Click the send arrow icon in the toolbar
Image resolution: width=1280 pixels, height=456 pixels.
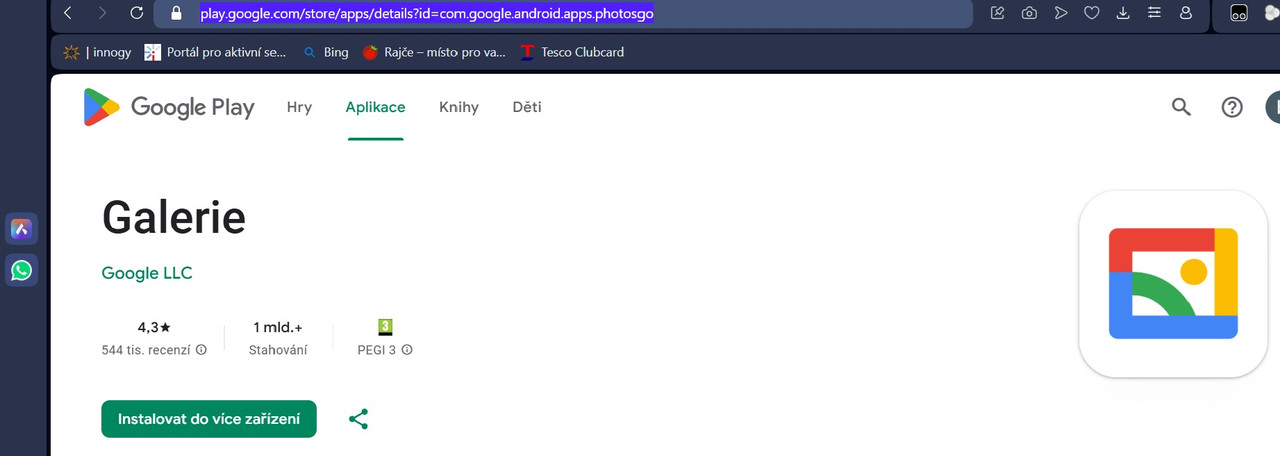pyautogui.click(x=1060, y=13)
